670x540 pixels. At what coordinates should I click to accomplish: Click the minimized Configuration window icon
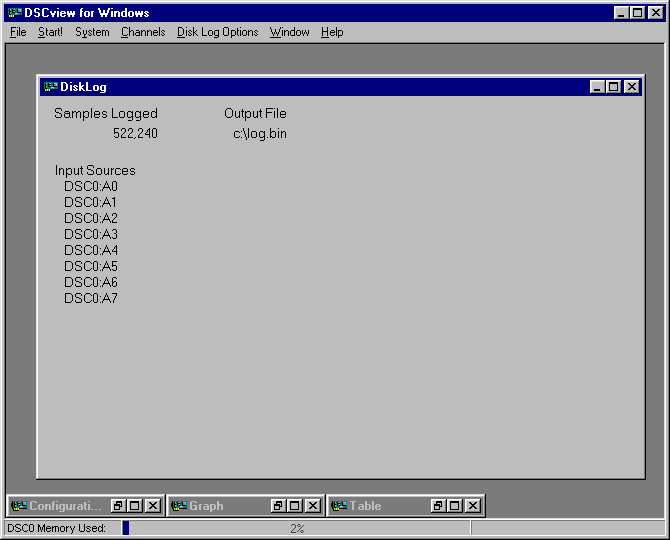pyautogui.click(x=19, y=506)
